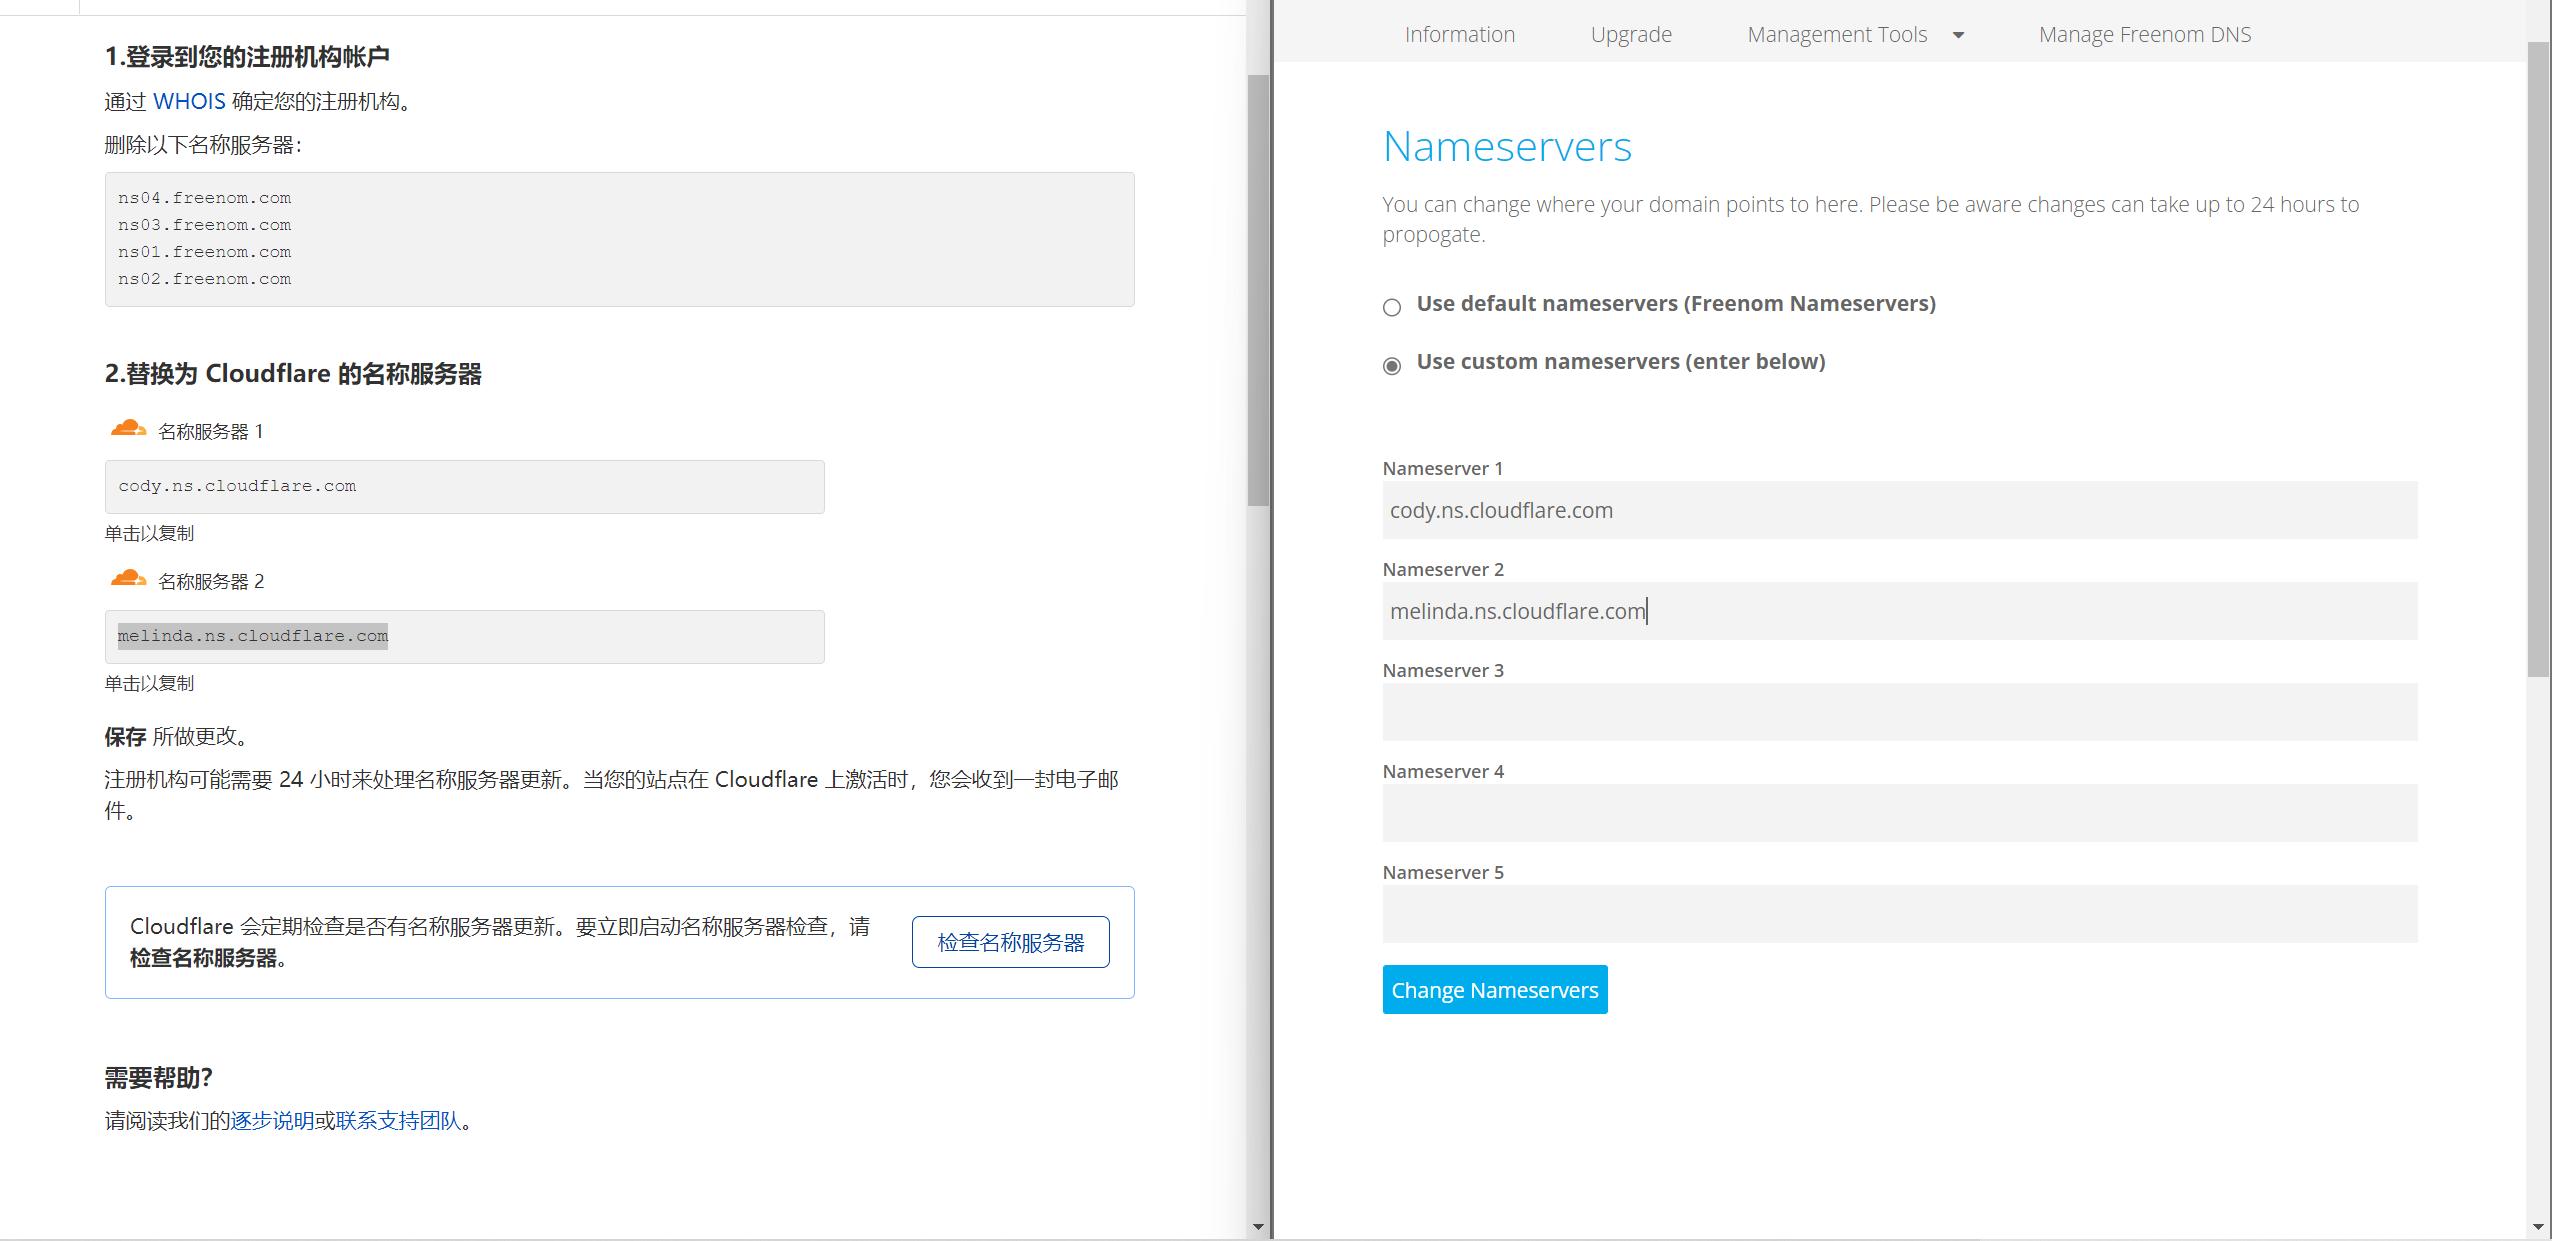Screen dimensions: 2552x1241
Task: Click the Change Nameservers button
Action: point(1493,989)
